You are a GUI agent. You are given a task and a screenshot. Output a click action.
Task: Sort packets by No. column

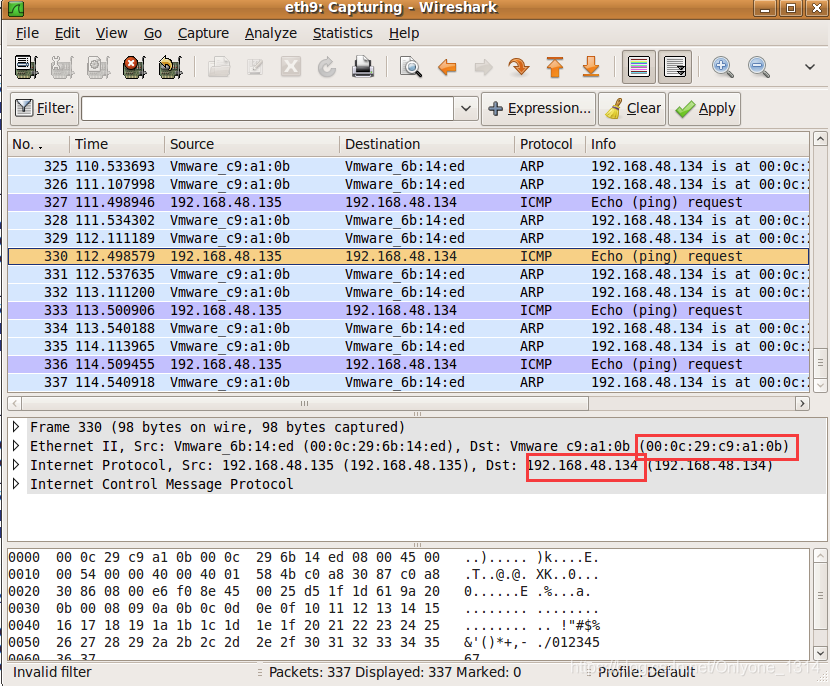39,144
